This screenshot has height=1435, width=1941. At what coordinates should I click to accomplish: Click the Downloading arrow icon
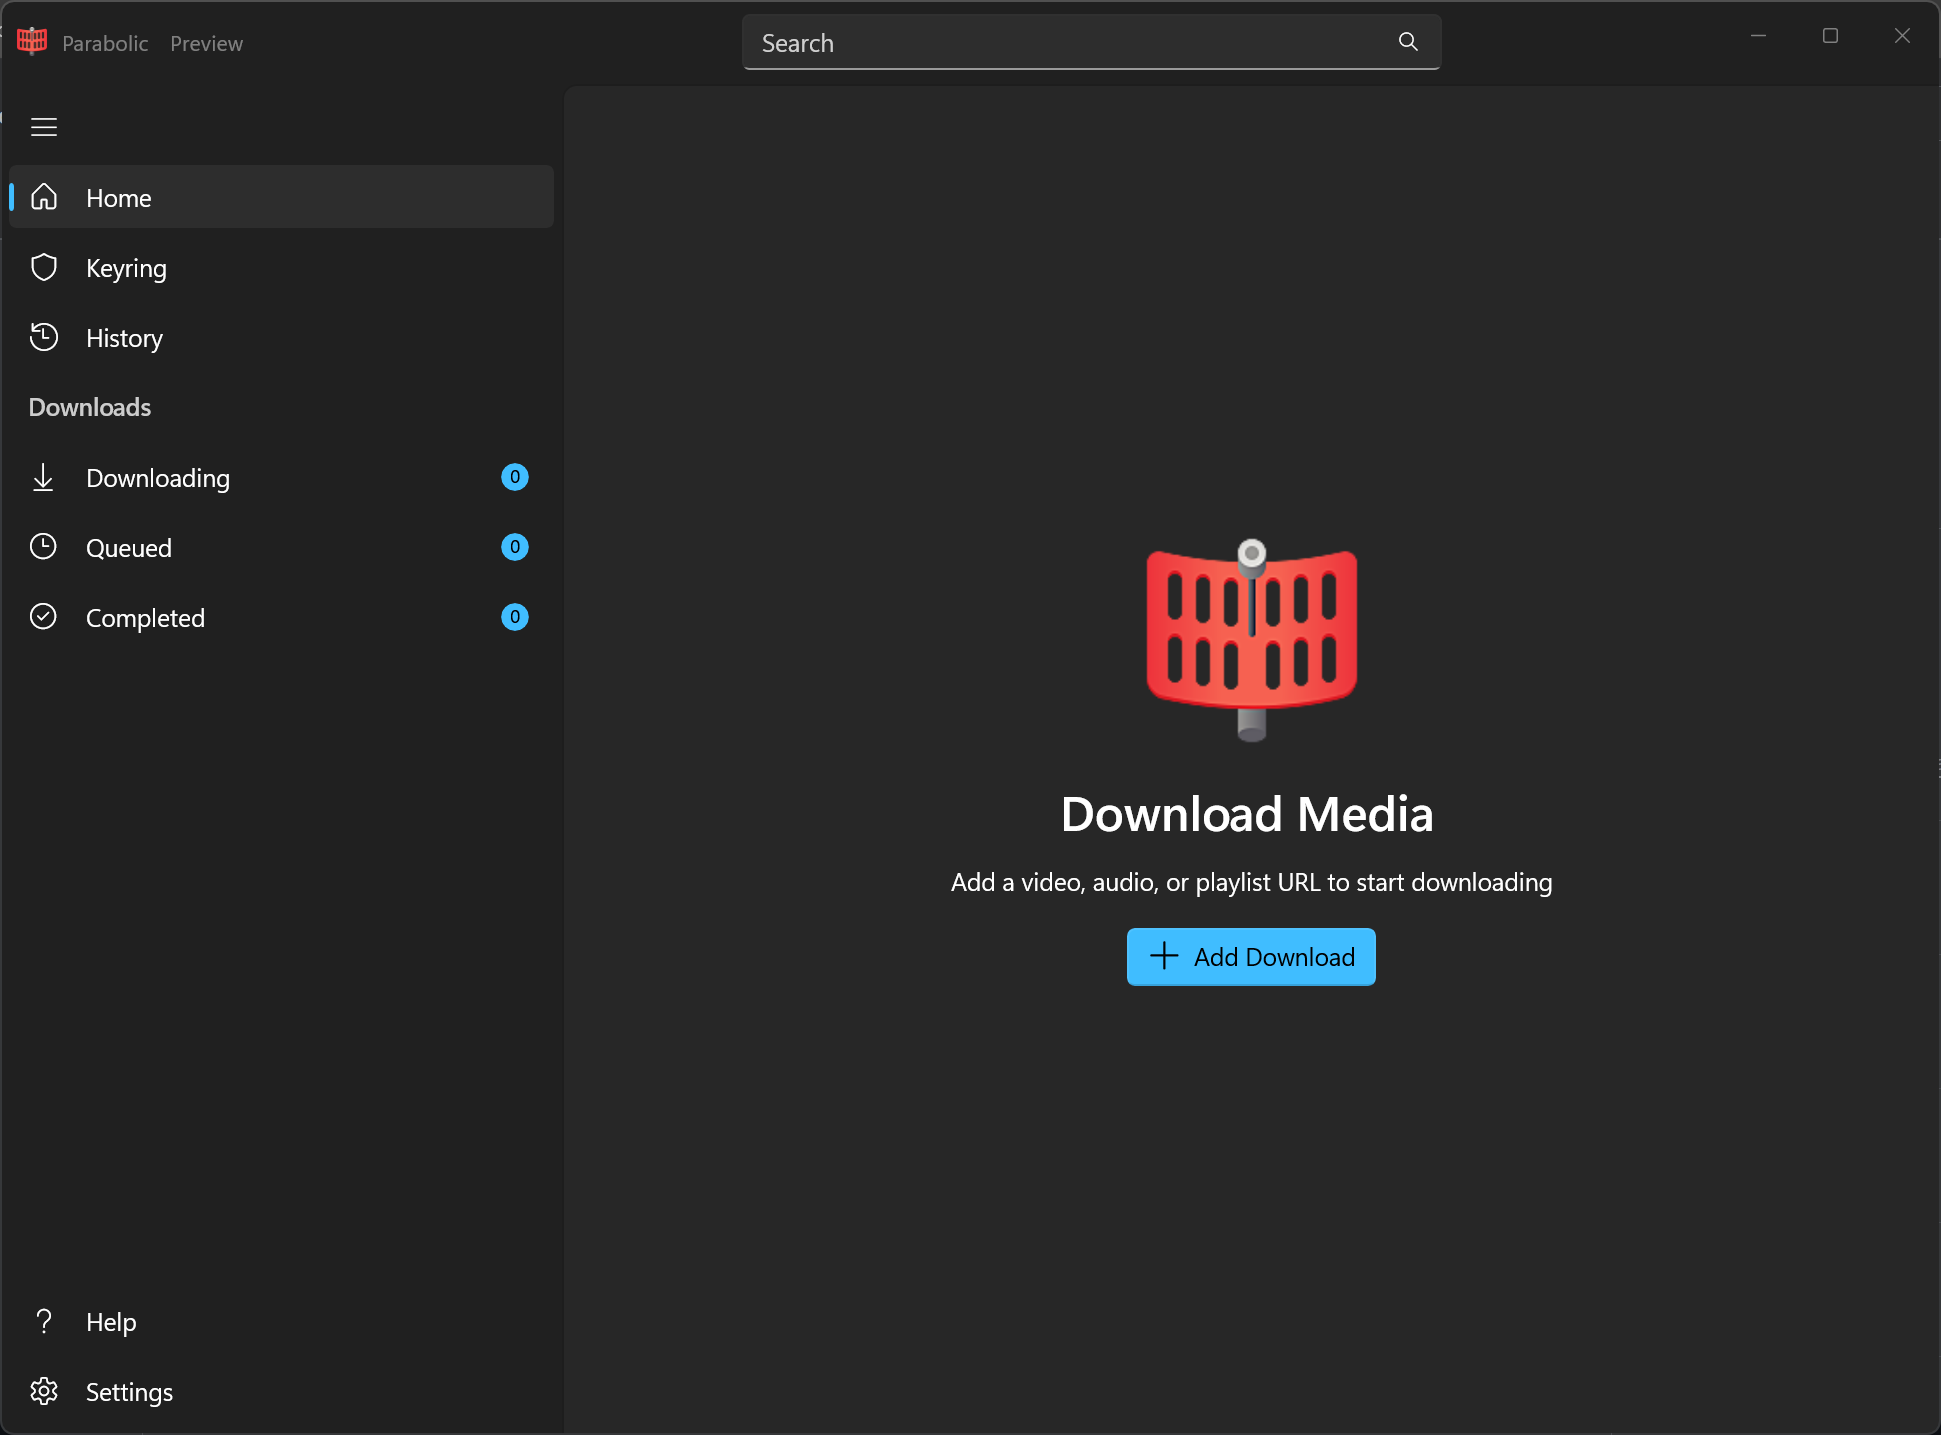coord(43,477)
